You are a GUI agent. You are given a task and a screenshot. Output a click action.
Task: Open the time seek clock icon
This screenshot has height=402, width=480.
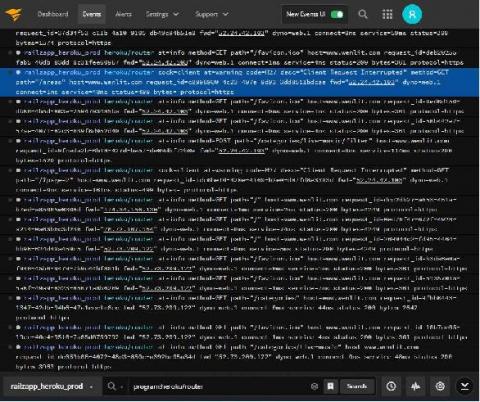391,386
